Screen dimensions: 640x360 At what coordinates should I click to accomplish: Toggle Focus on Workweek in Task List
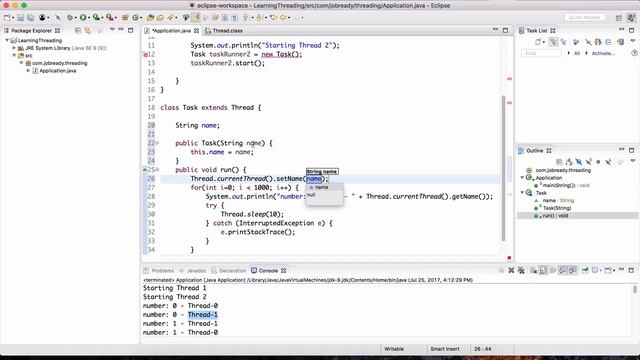pyautogui.click(x=576, y=42)
